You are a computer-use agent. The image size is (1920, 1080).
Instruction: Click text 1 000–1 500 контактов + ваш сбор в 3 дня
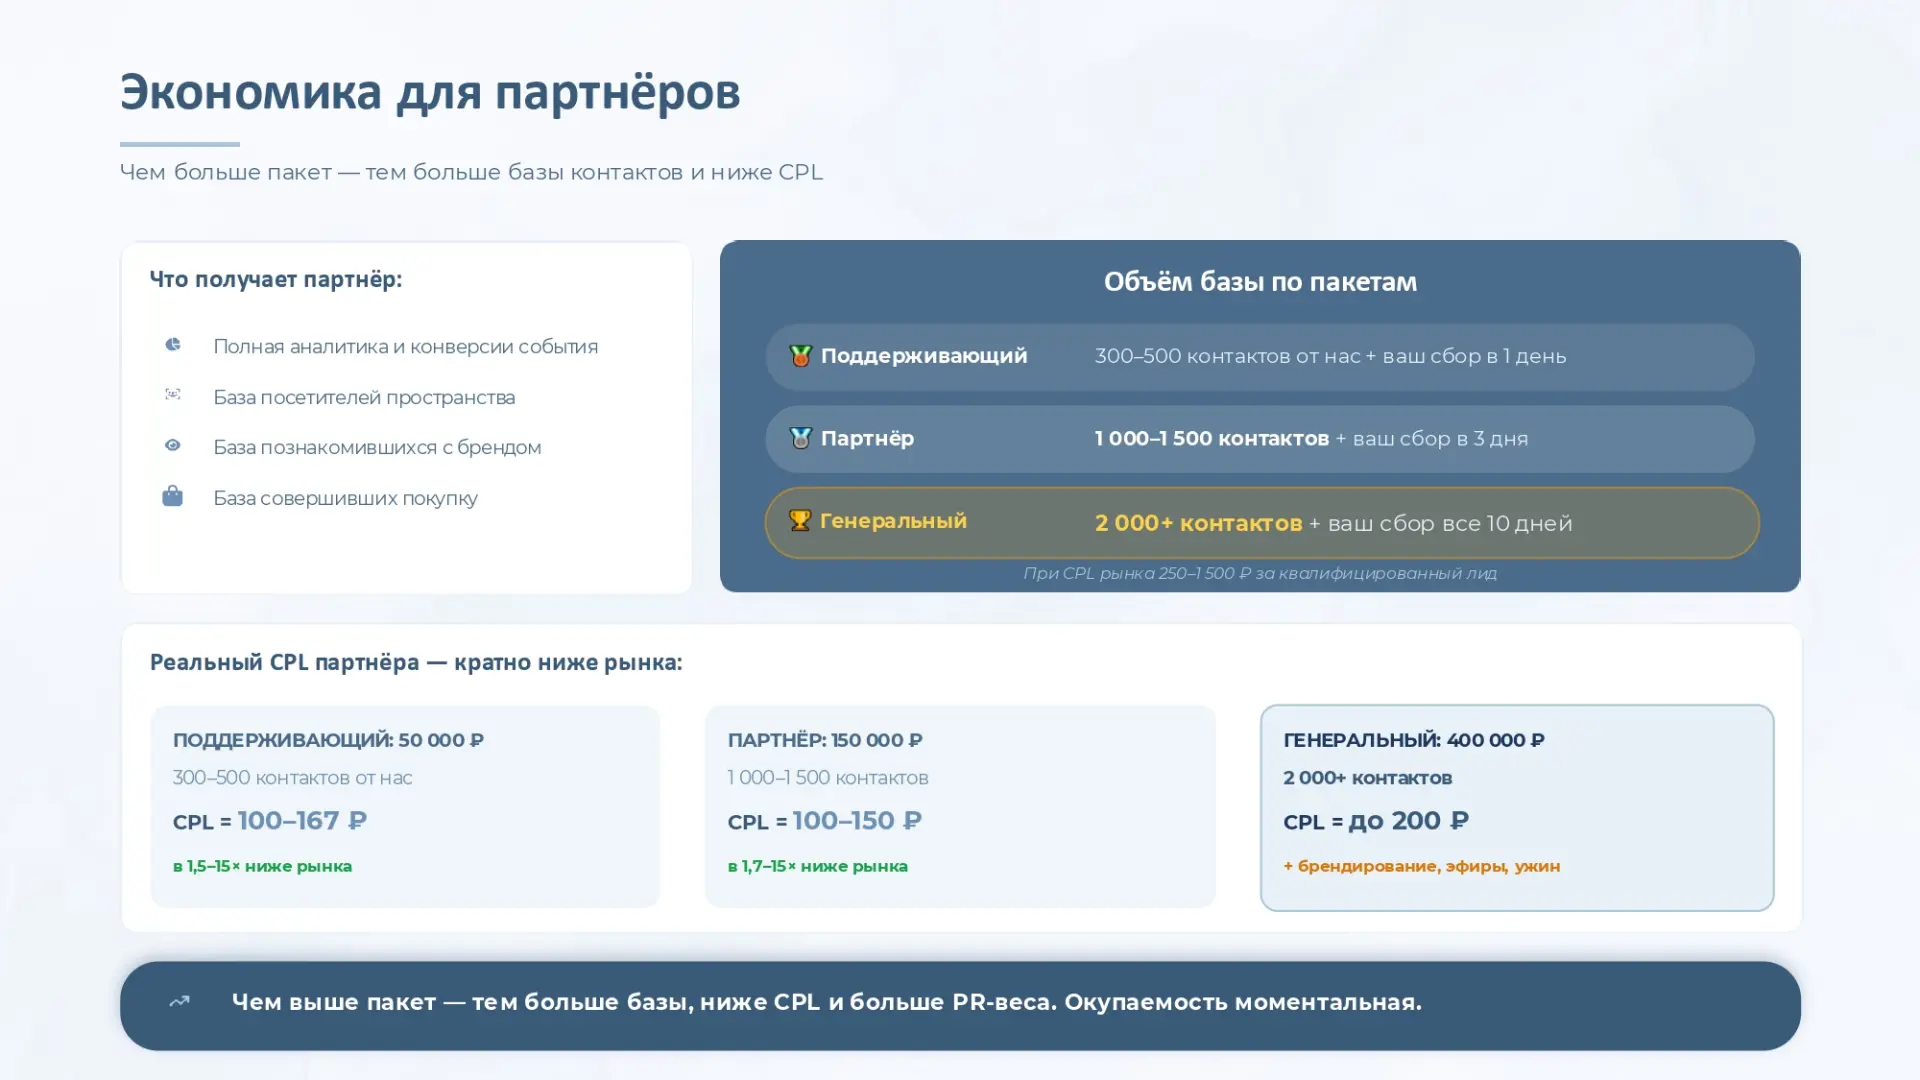click(x=1311, y=438)
